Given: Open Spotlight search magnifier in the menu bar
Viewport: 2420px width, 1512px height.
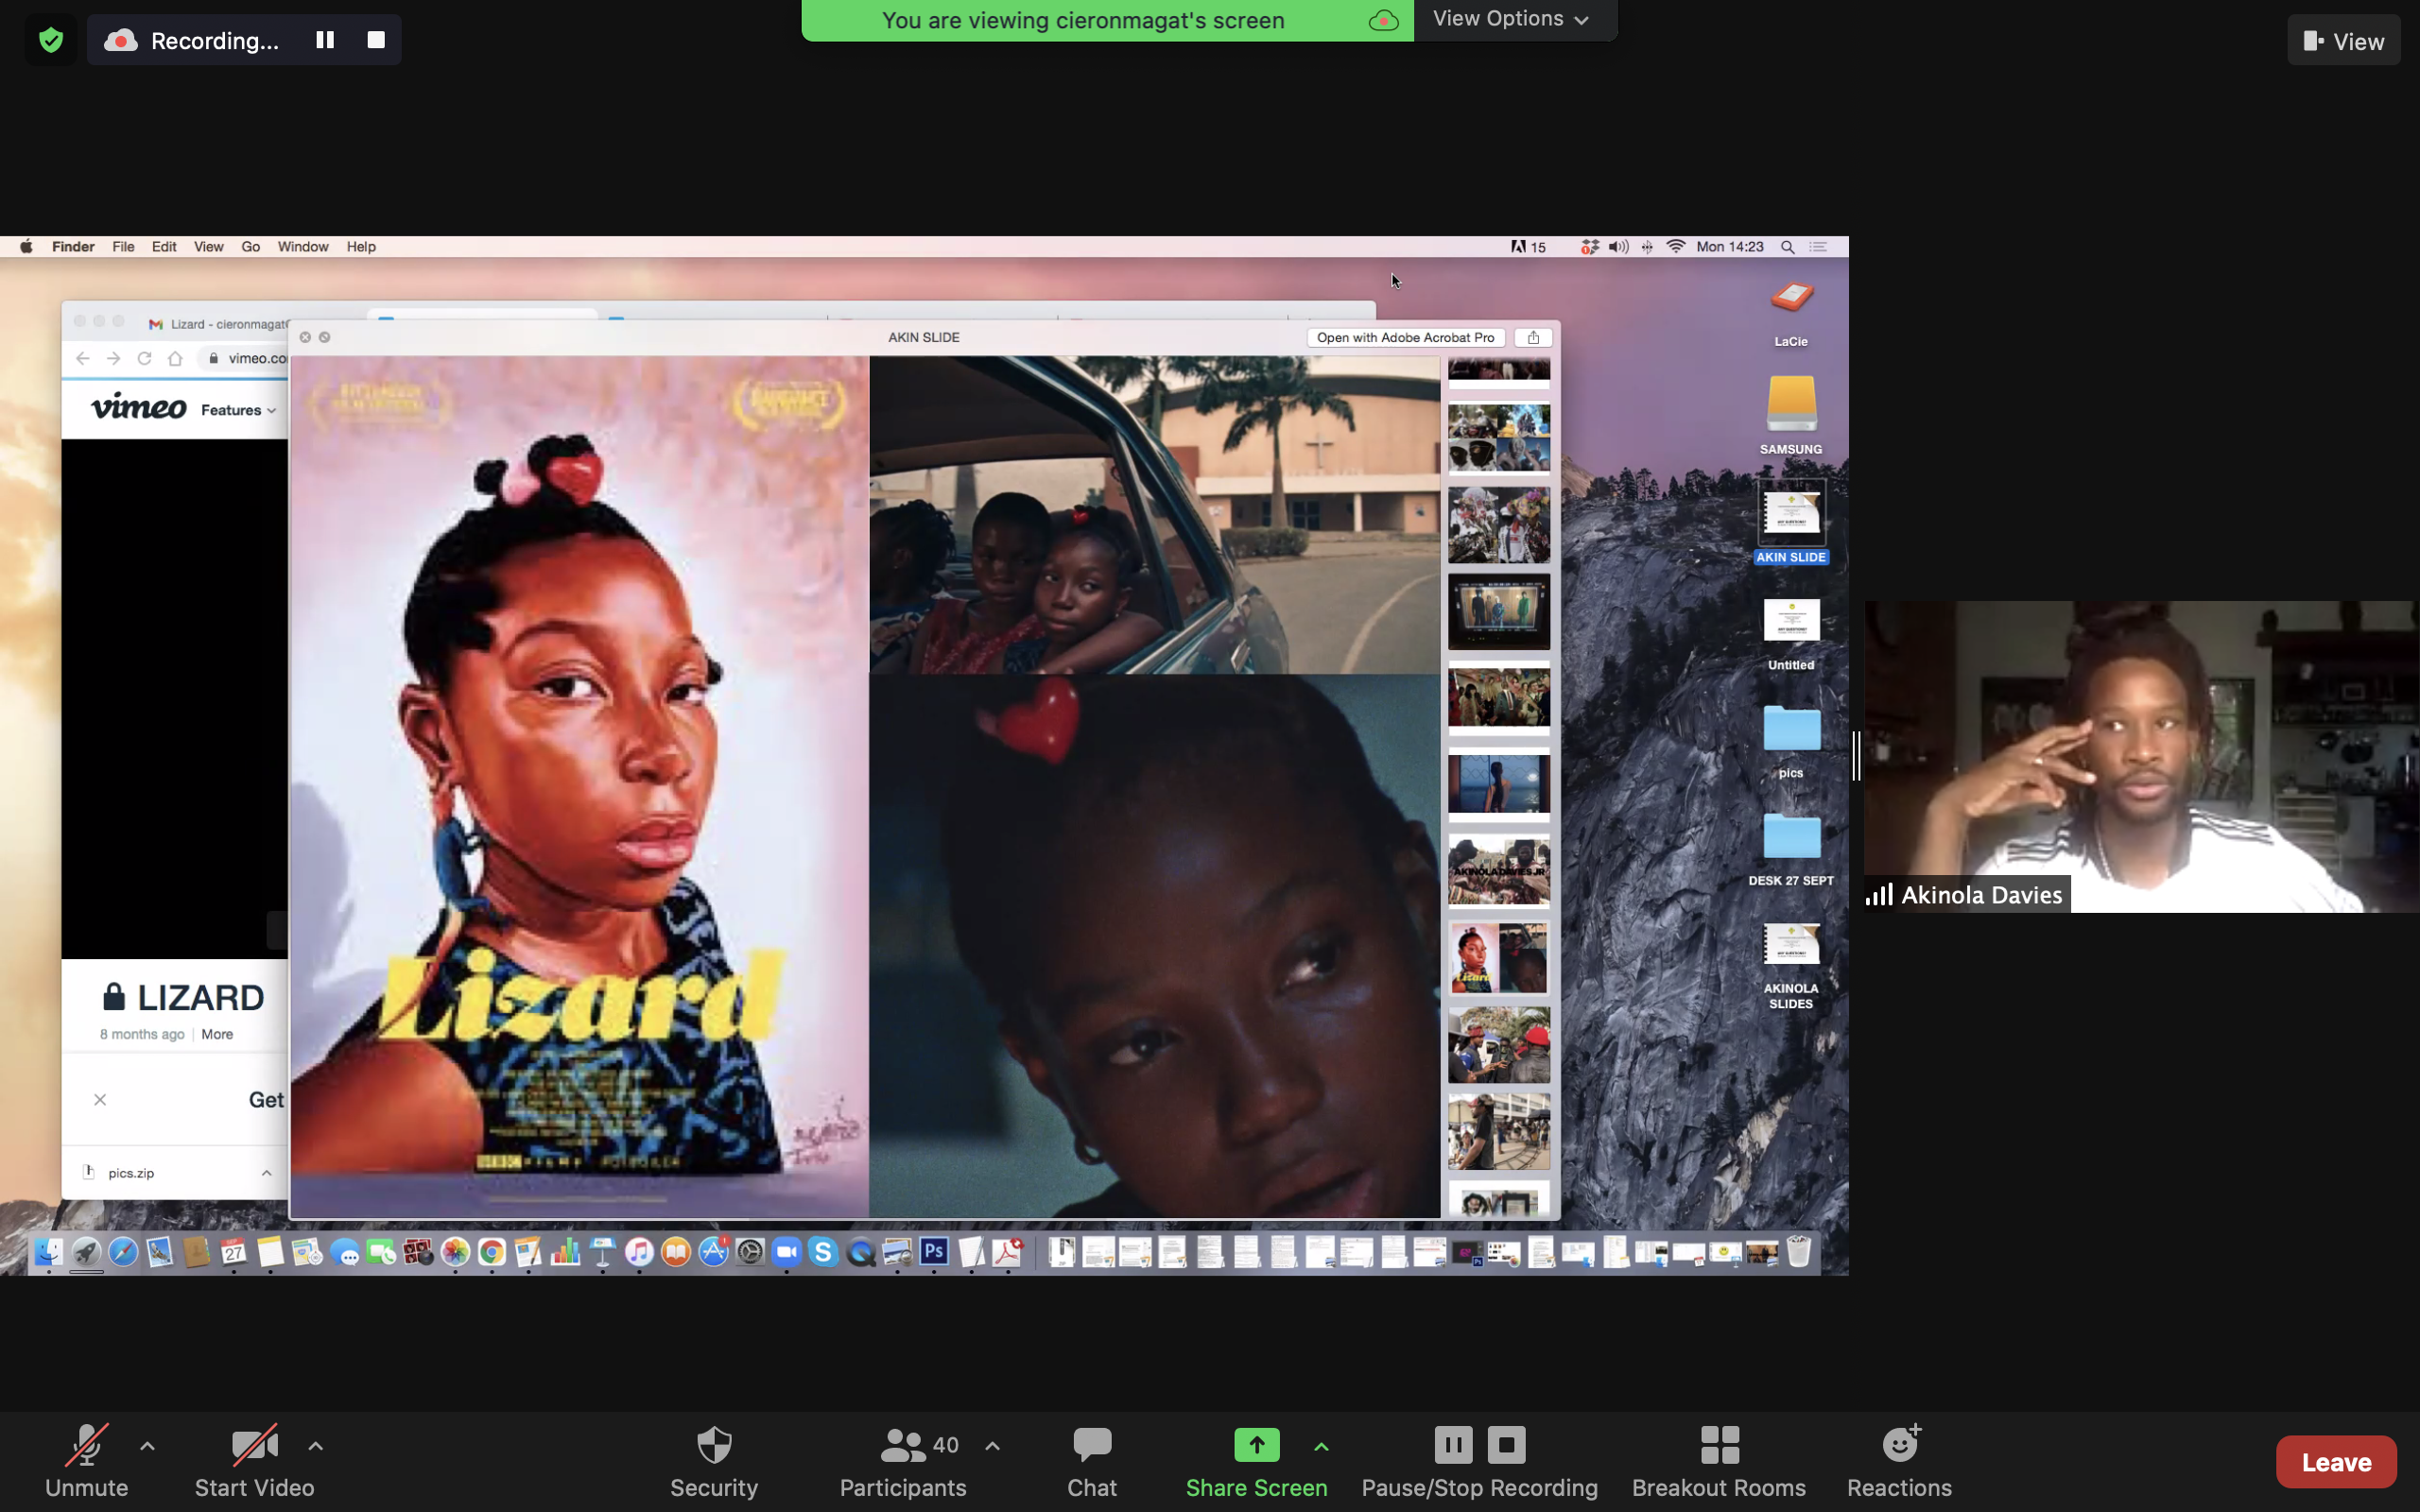Looking at the screenshot, I should [1787, 247].
